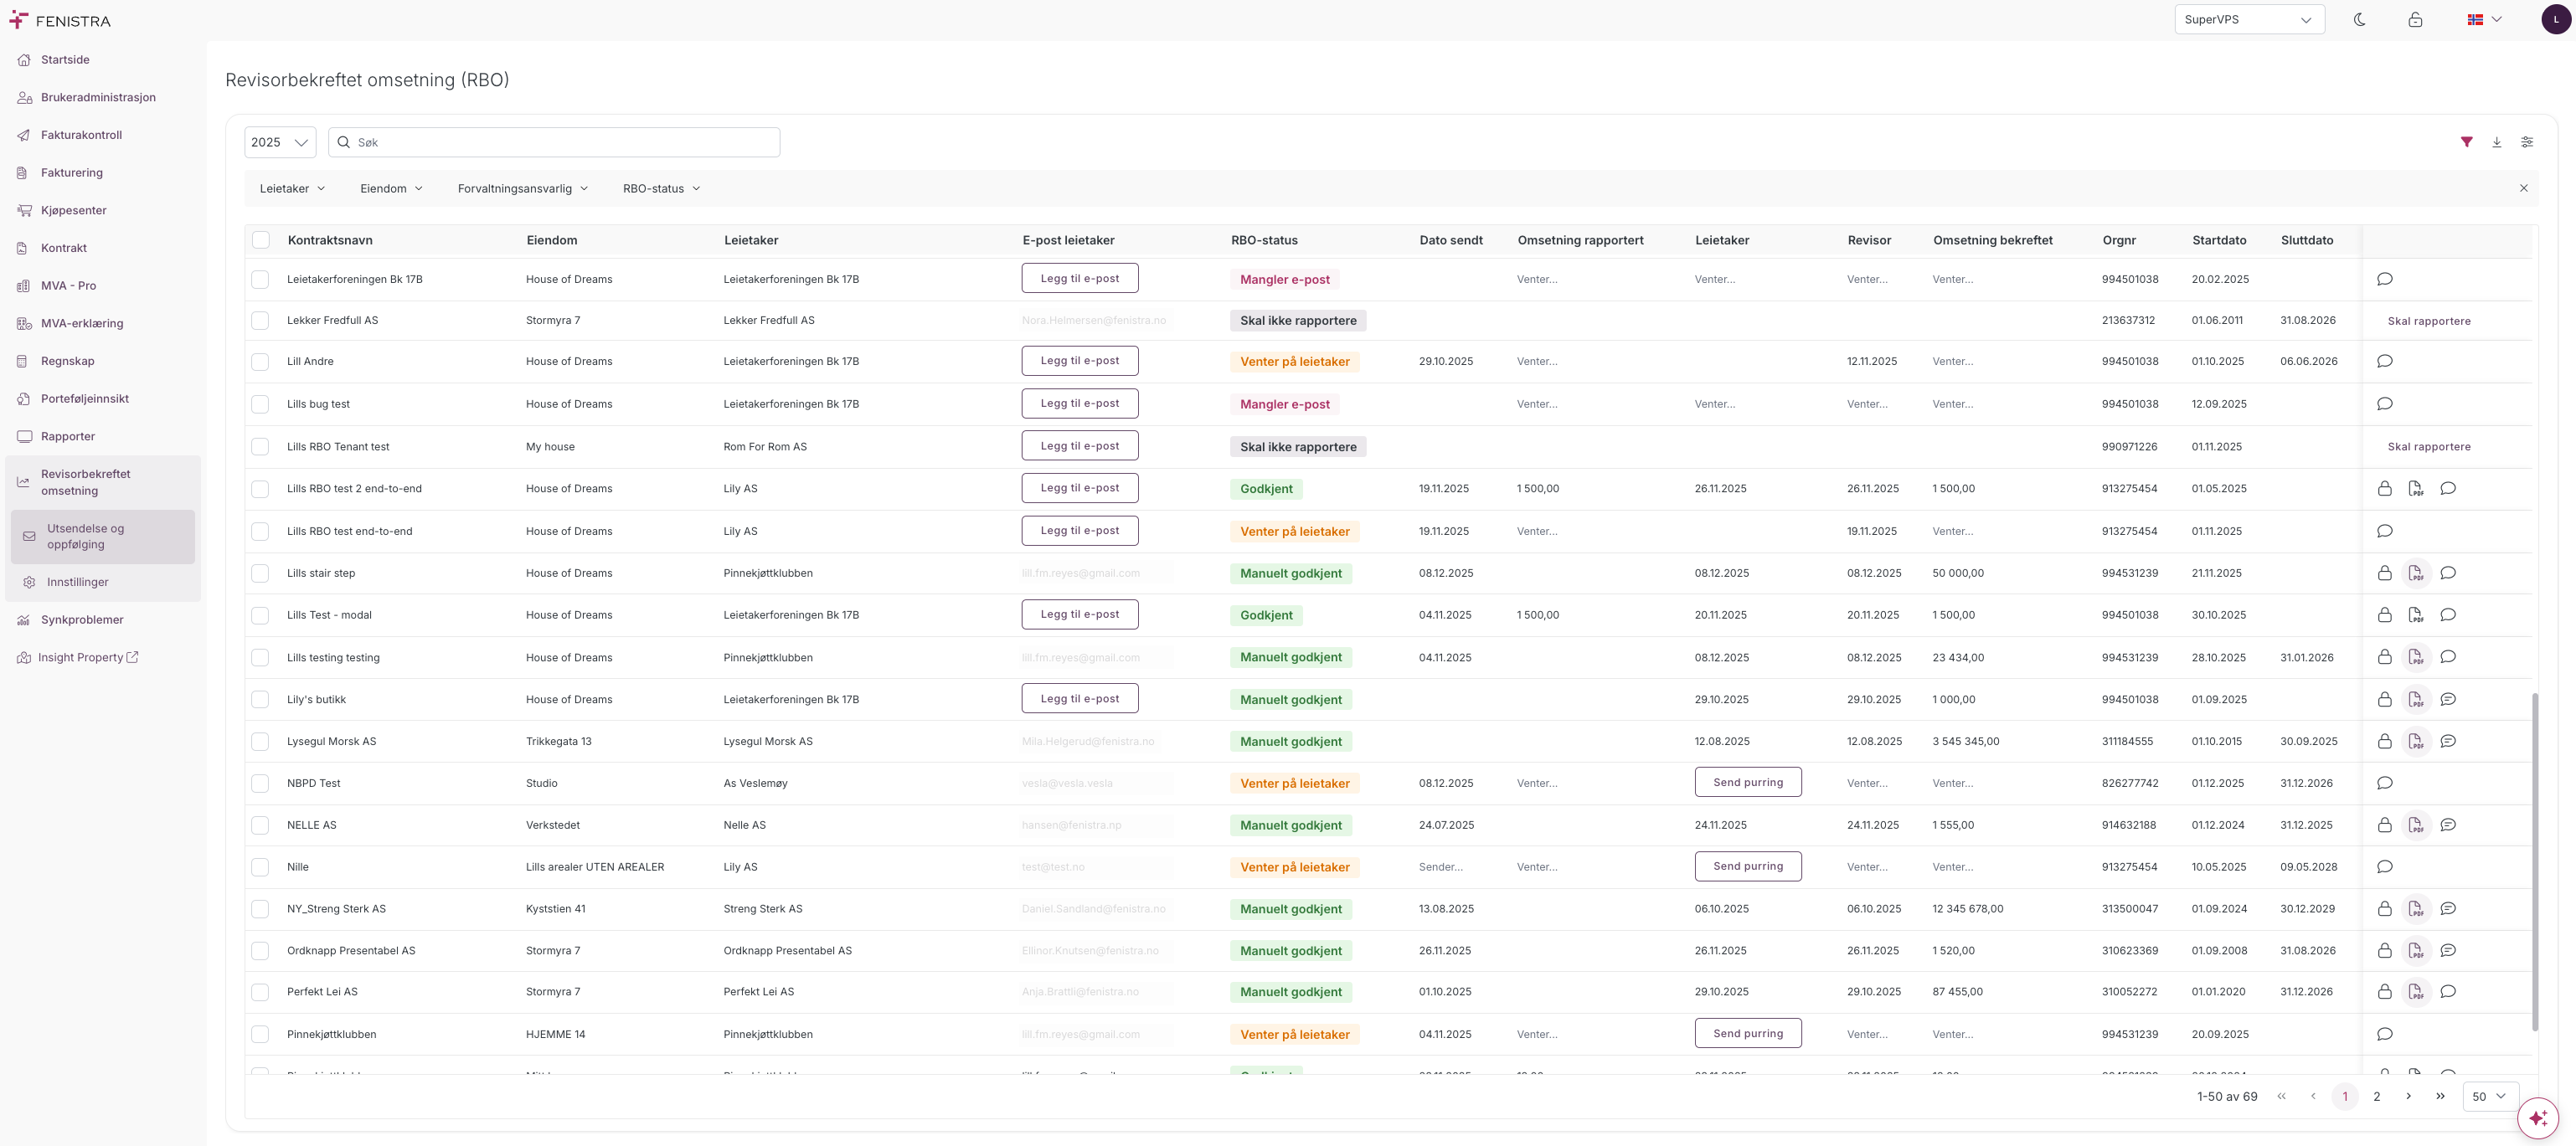Click the lock icon in top bar

pos(2414,20)
